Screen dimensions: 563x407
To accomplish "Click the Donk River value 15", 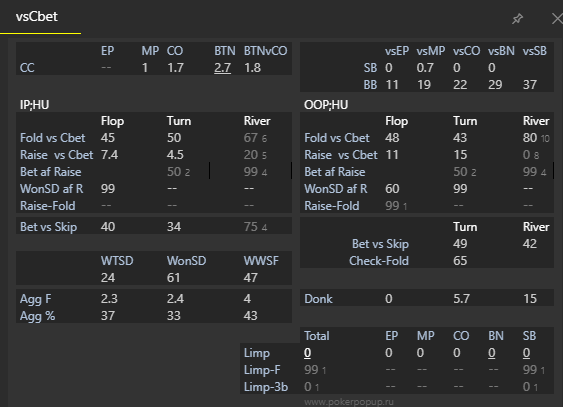I will click(x=530, y=299).
